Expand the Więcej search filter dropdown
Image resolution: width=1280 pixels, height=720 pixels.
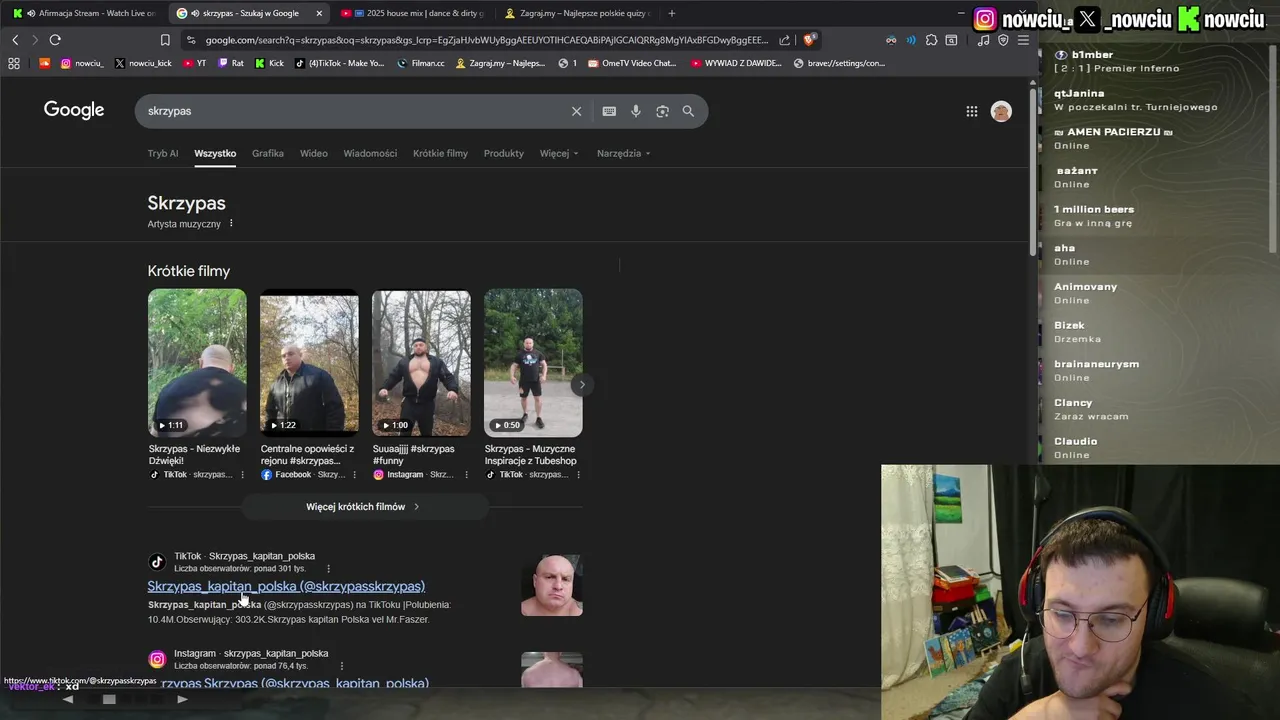pyautogui.click(x=559, y=153)
